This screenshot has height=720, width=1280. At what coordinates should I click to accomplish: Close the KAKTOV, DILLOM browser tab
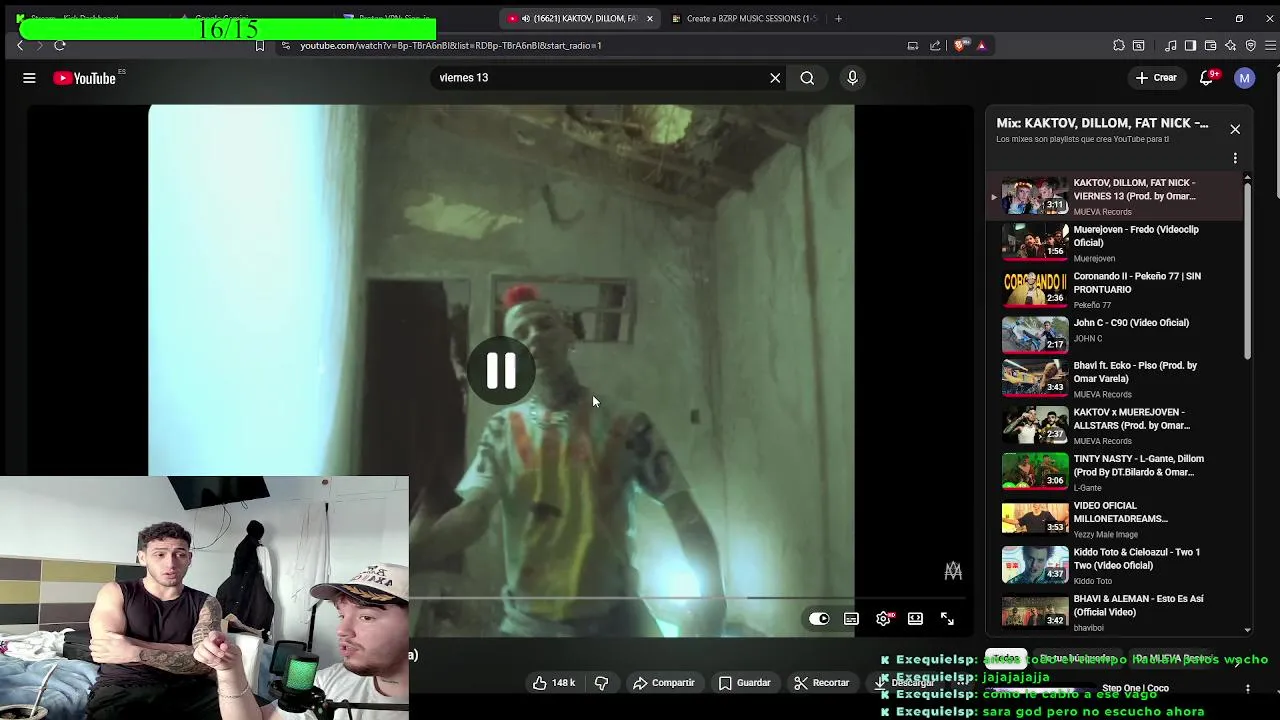click(650, 18)
